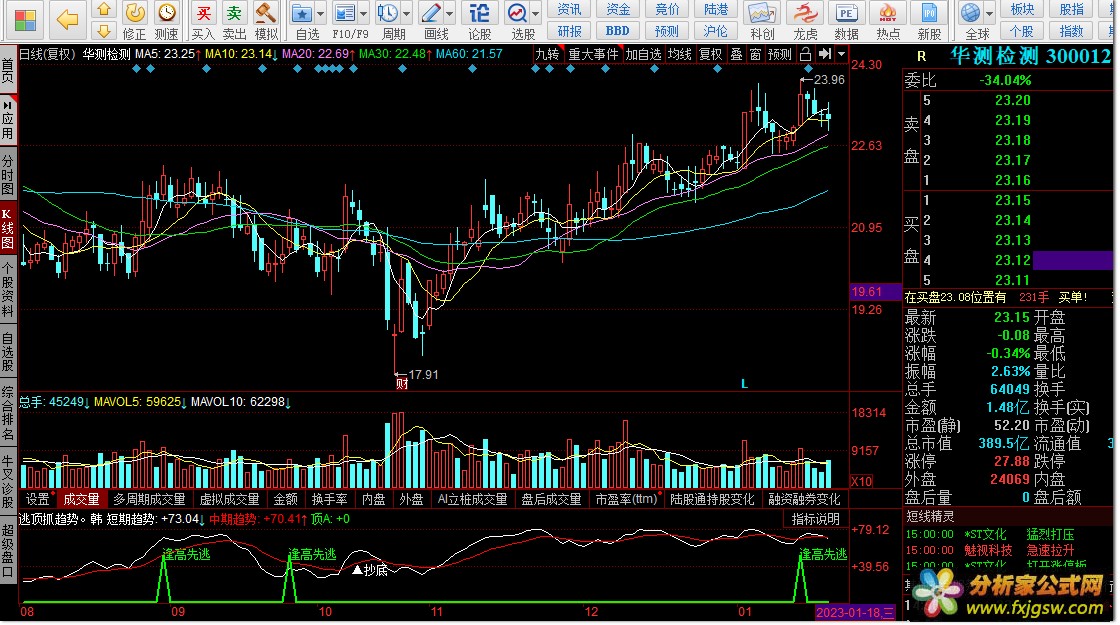The width and height of the screenshot is (1120, 625).
Task: Expand the 全球 dropdown arrow
Action: click(x=989, y=14)
